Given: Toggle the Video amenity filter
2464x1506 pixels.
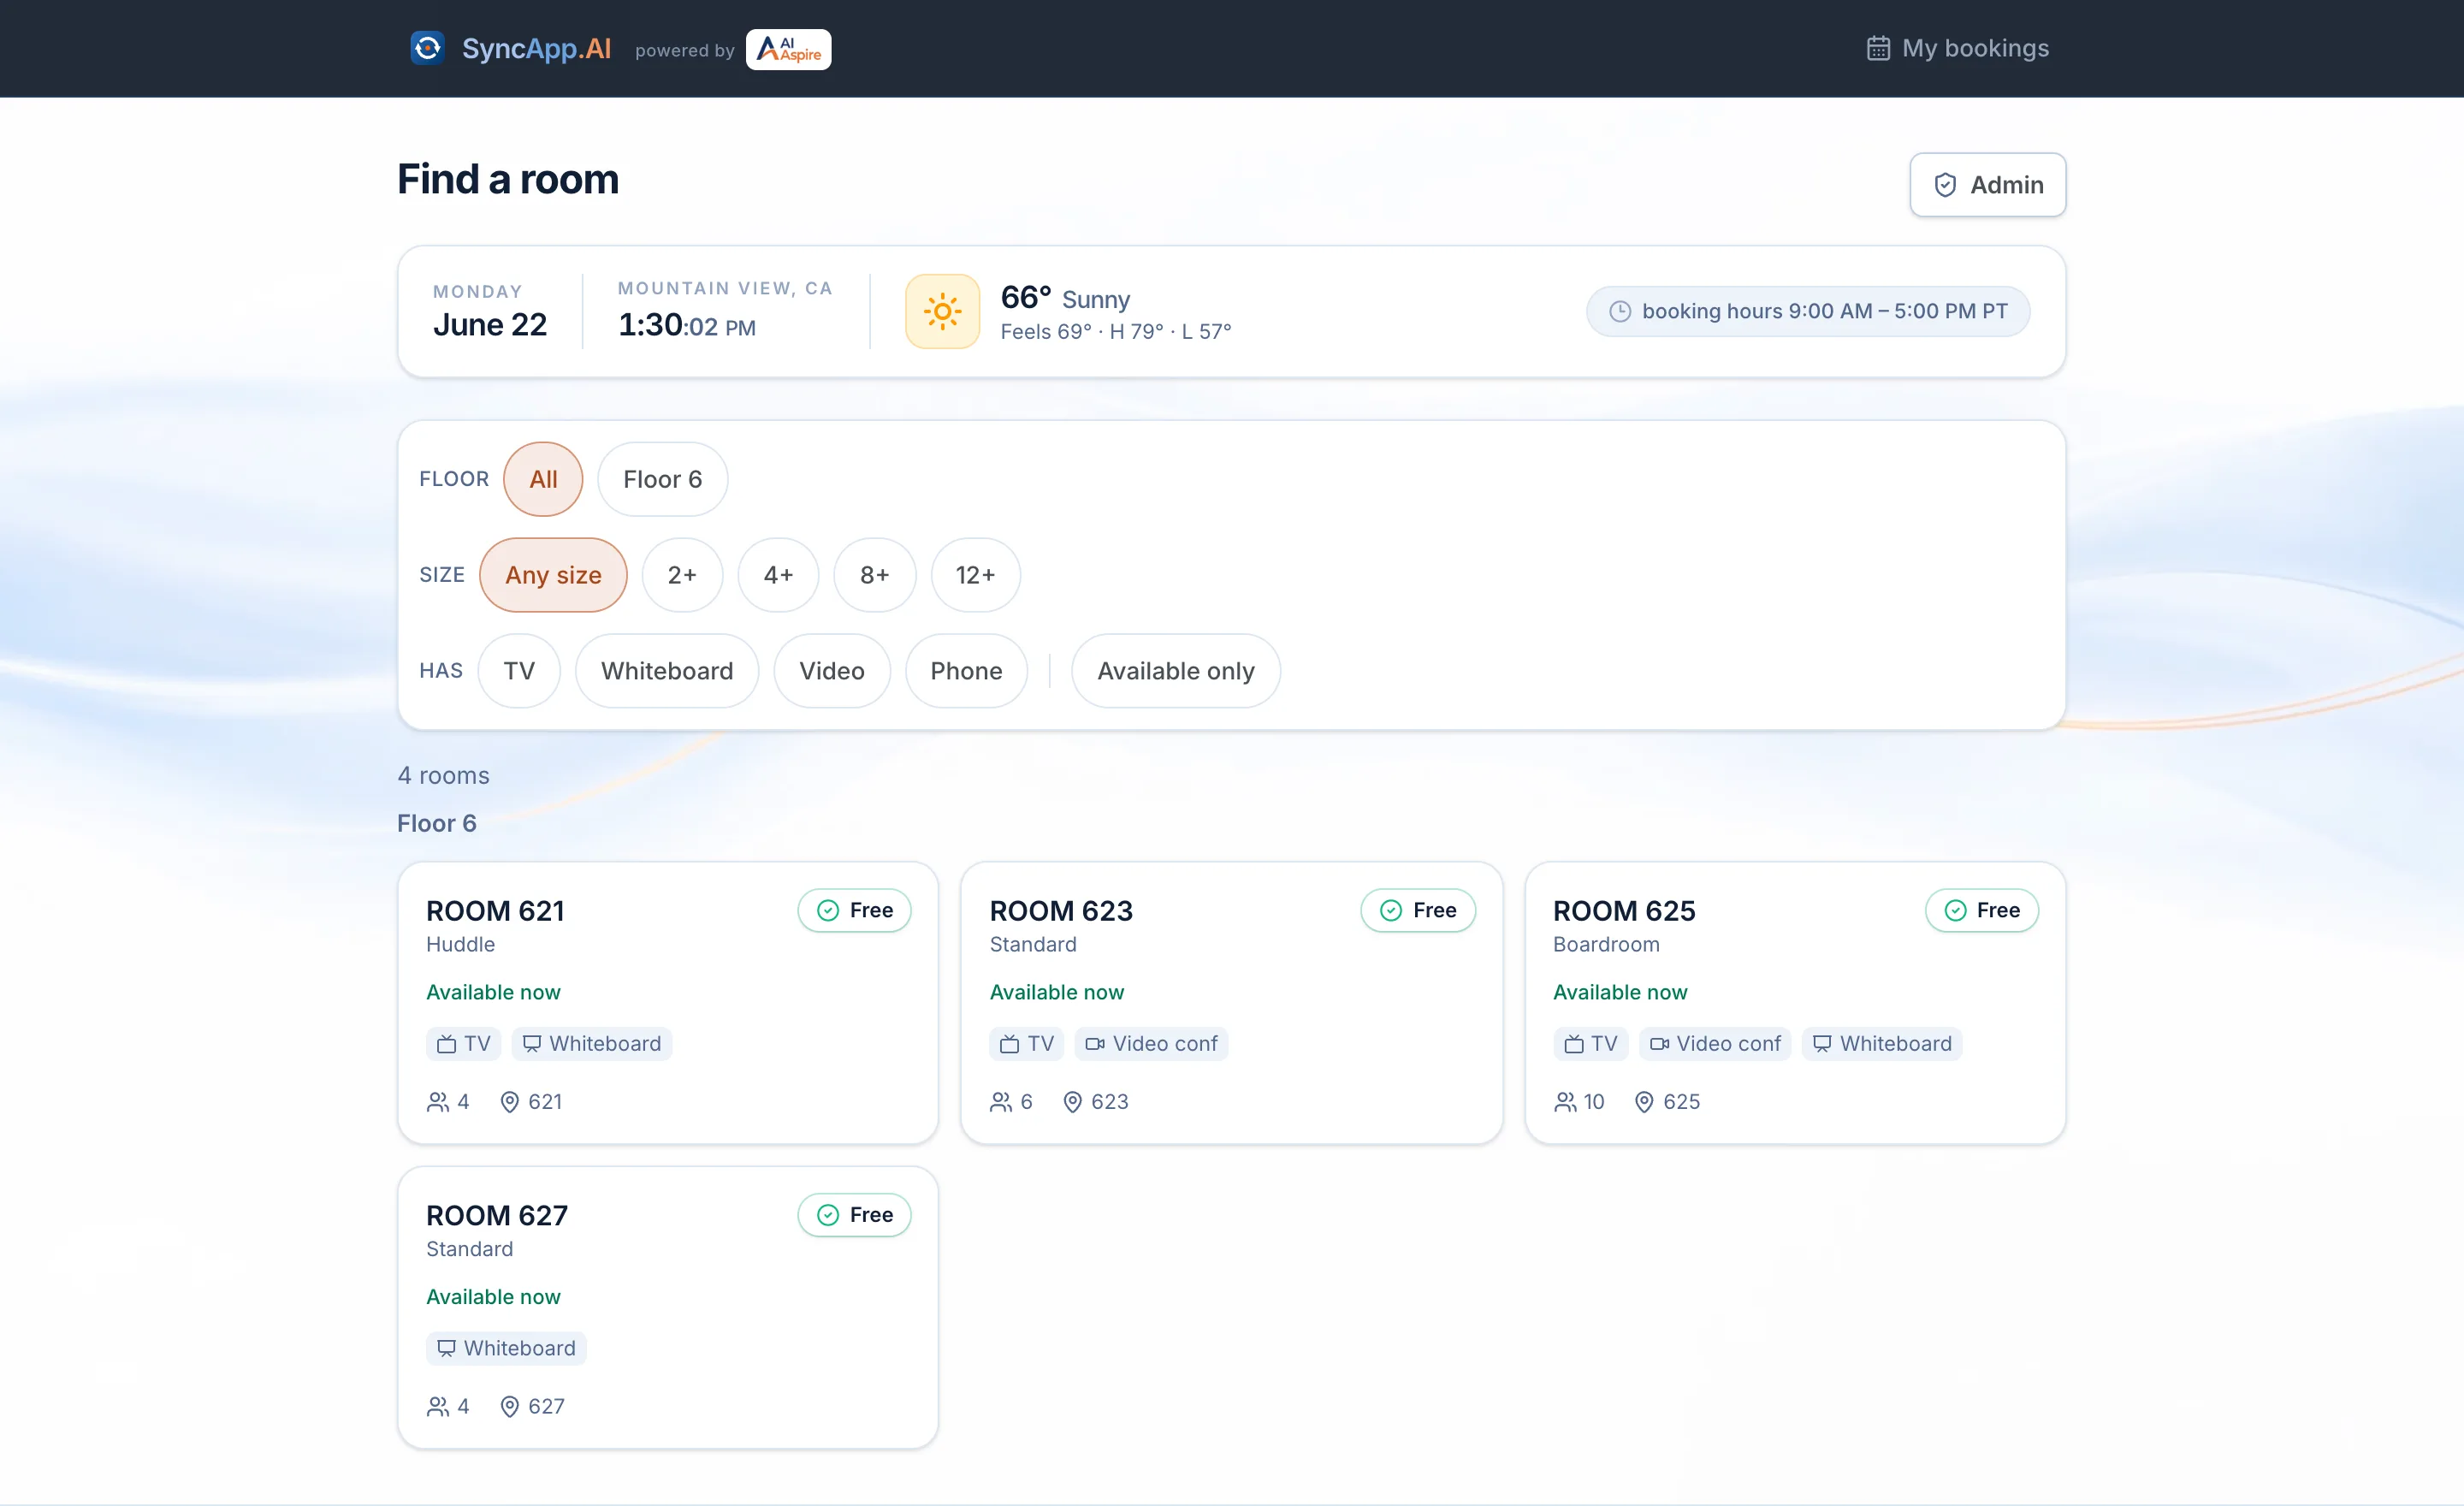Looking at the screenshot, I should click(x=832, y=671).
